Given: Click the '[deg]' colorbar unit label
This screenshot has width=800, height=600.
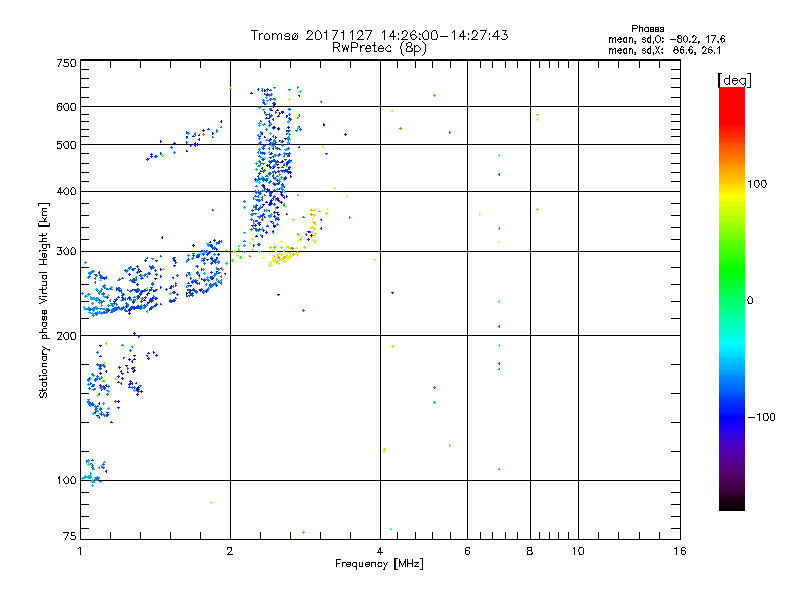Looking at the screenshot, I should [x=734, y=80].
